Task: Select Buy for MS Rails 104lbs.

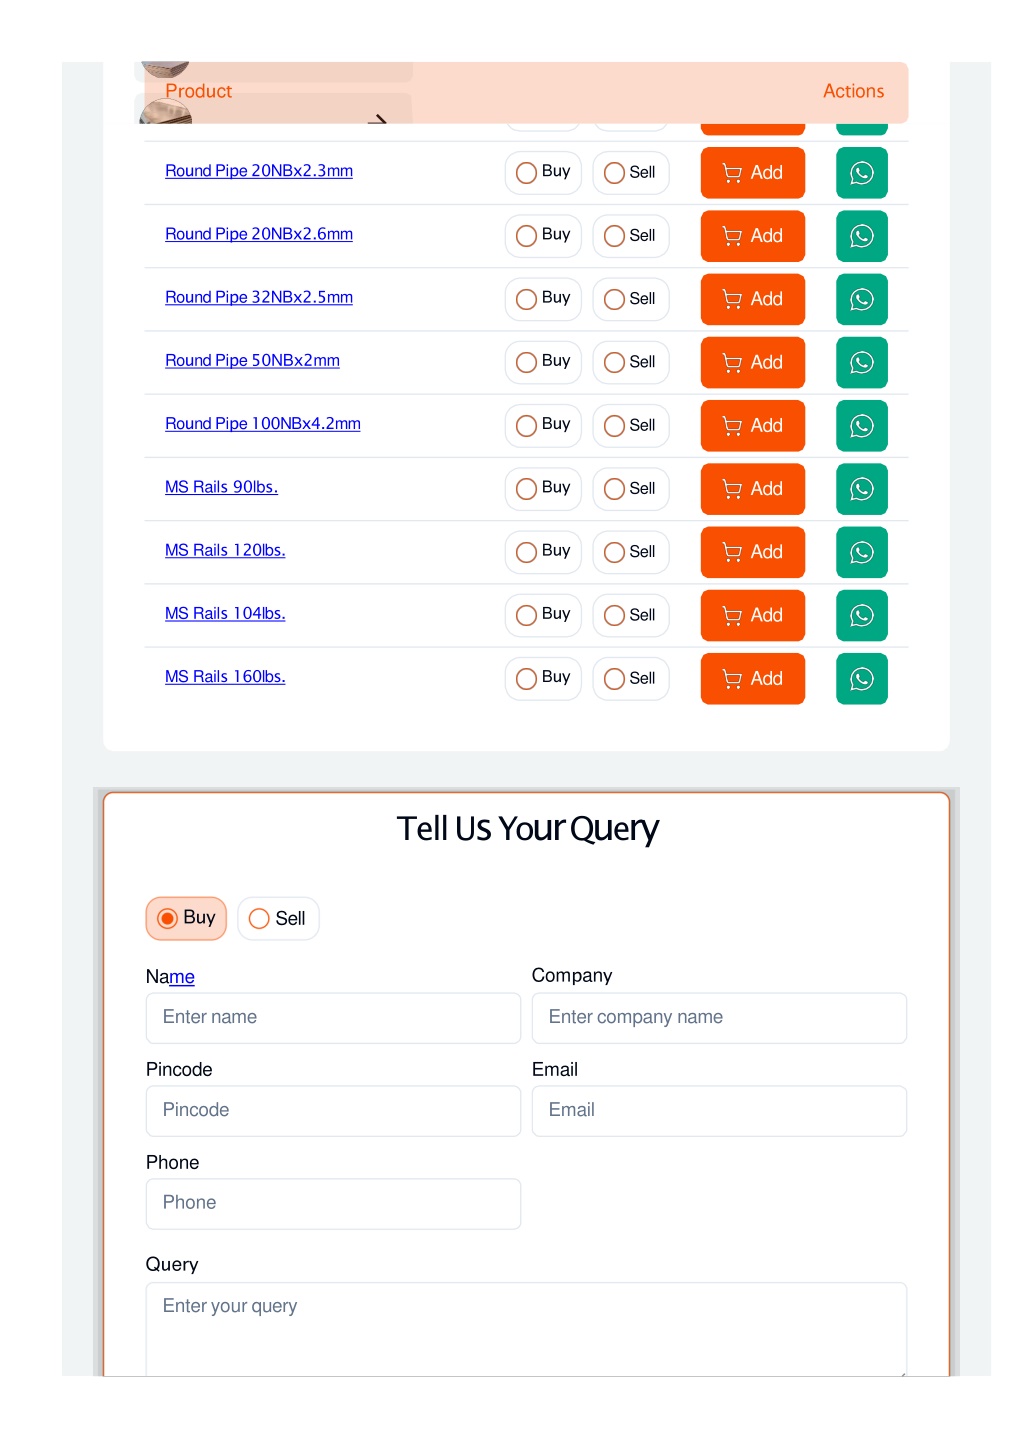Action: click(543, 615)
